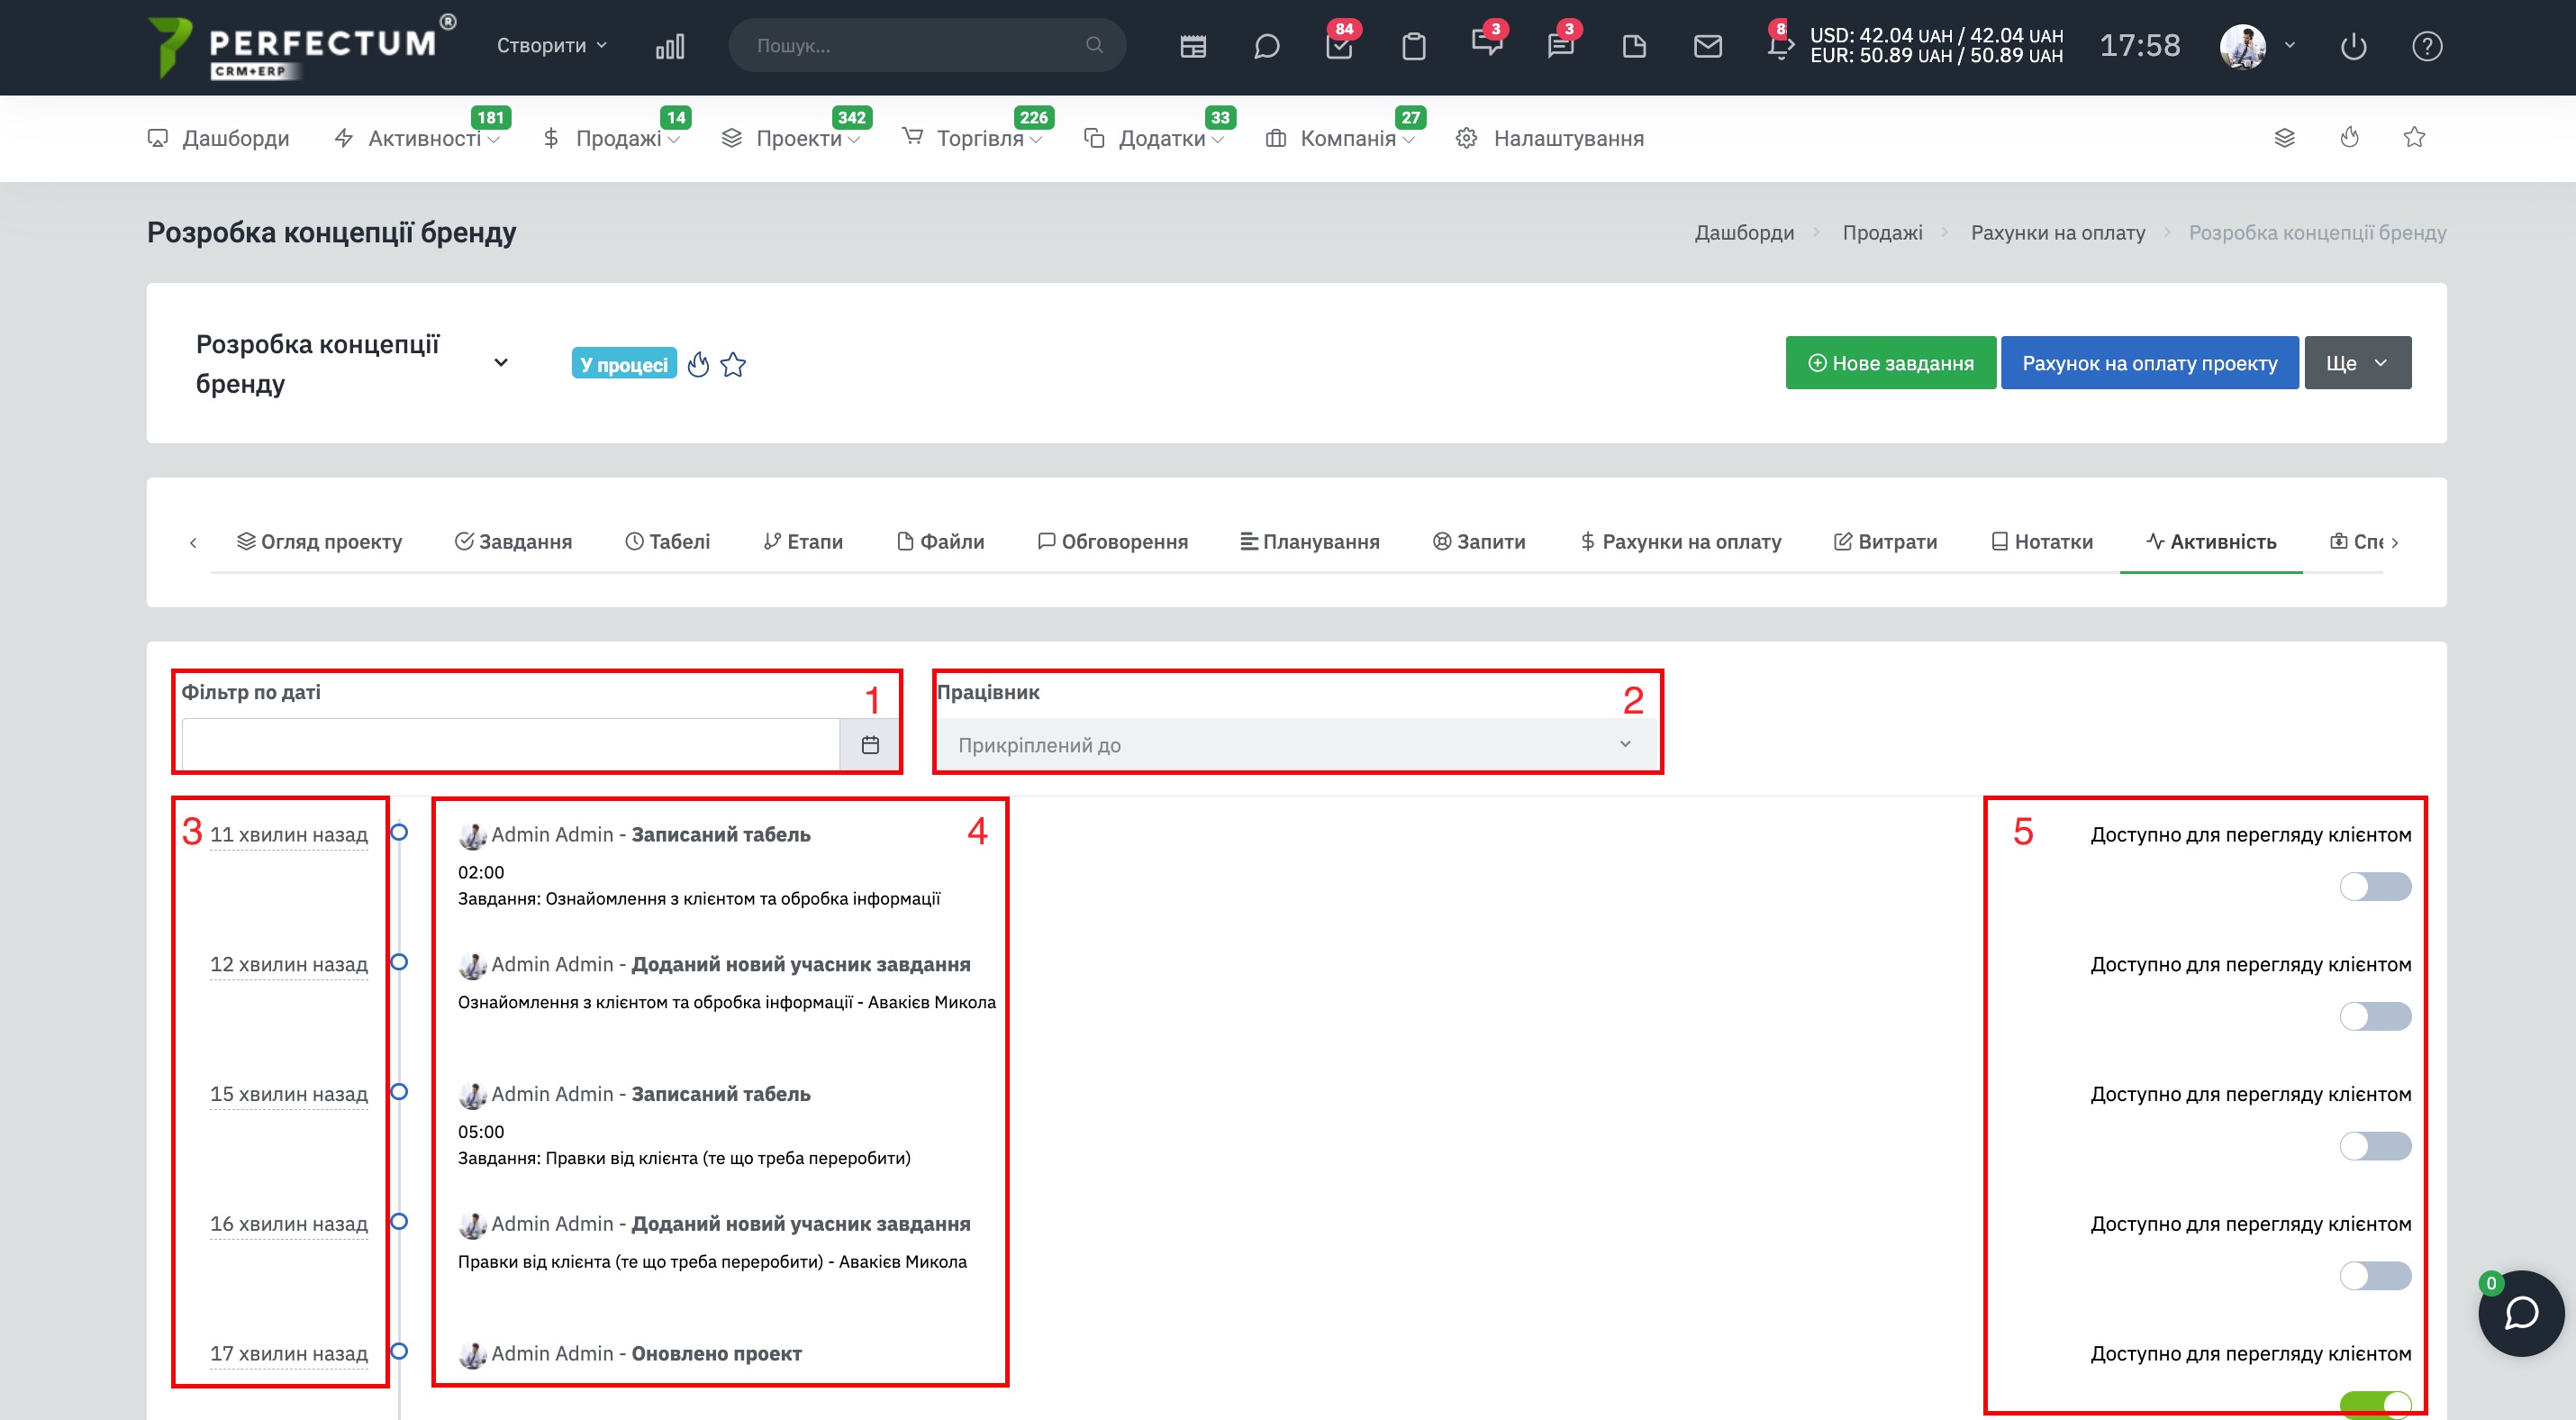Open the Ще dropdown button
This screenshot has width=2576, height=1420.
pyautogui.click(x=2357, y=363)
